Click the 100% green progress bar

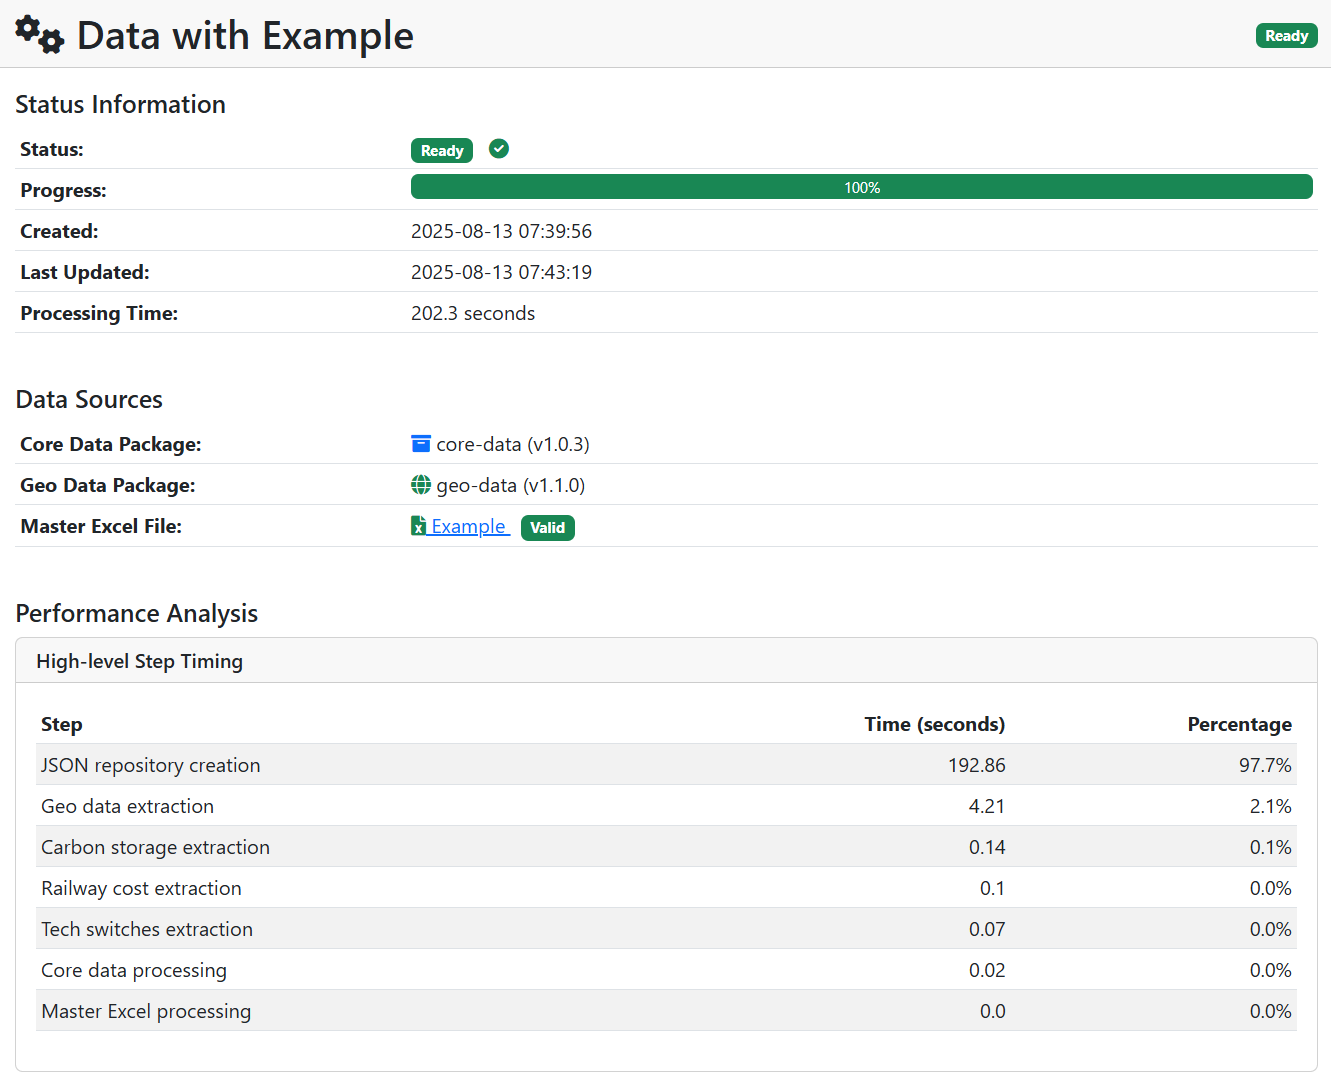click(x=861, y=187)
